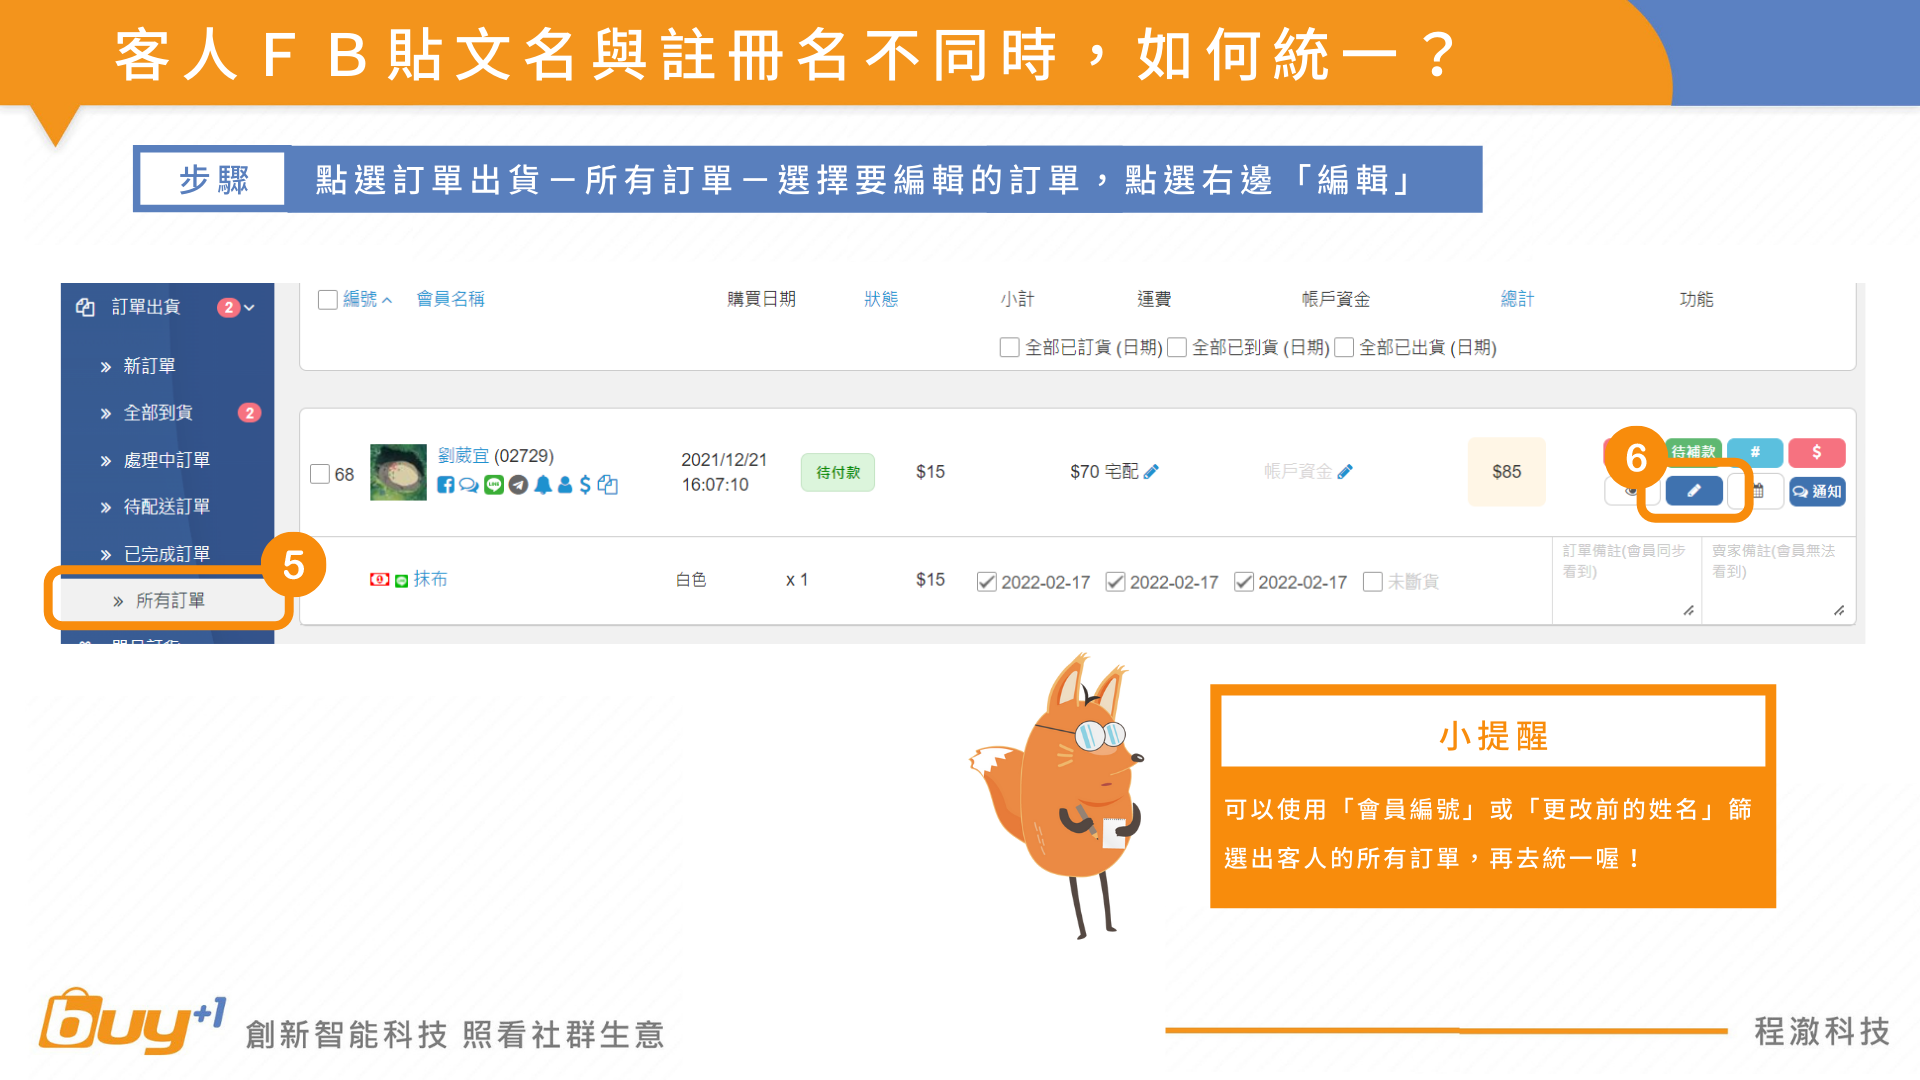
Task: Click the pencil icon next to 帳戶資金
Action: [x=1345, y=471]
